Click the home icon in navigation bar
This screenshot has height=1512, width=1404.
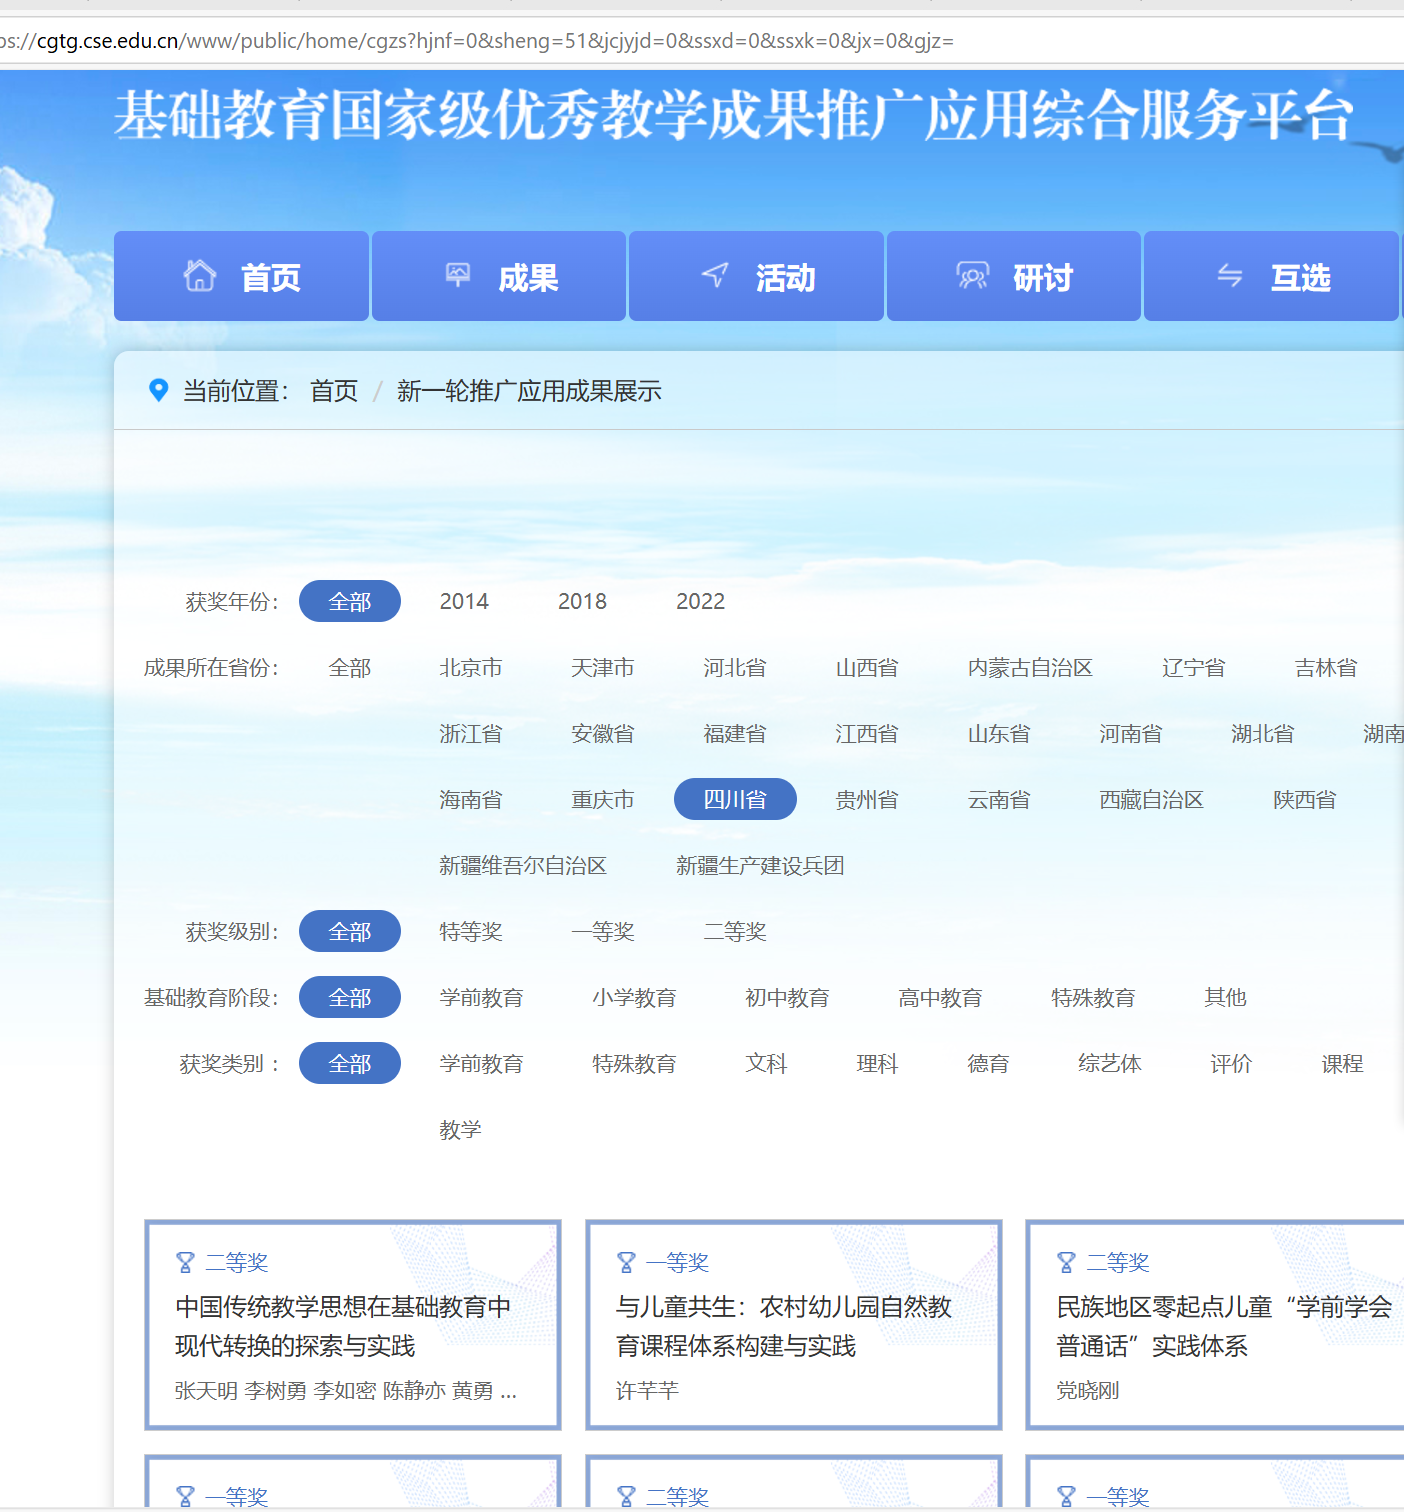click(x=200, y=276)
